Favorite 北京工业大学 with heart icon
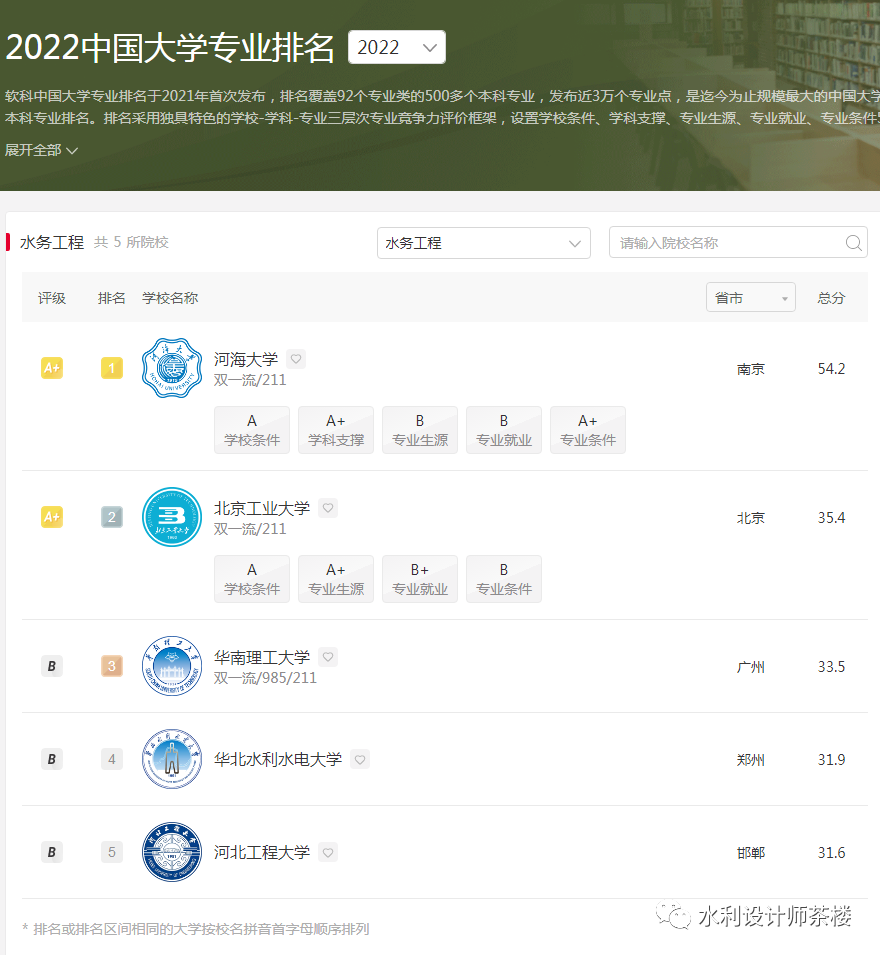 (328, 508)
